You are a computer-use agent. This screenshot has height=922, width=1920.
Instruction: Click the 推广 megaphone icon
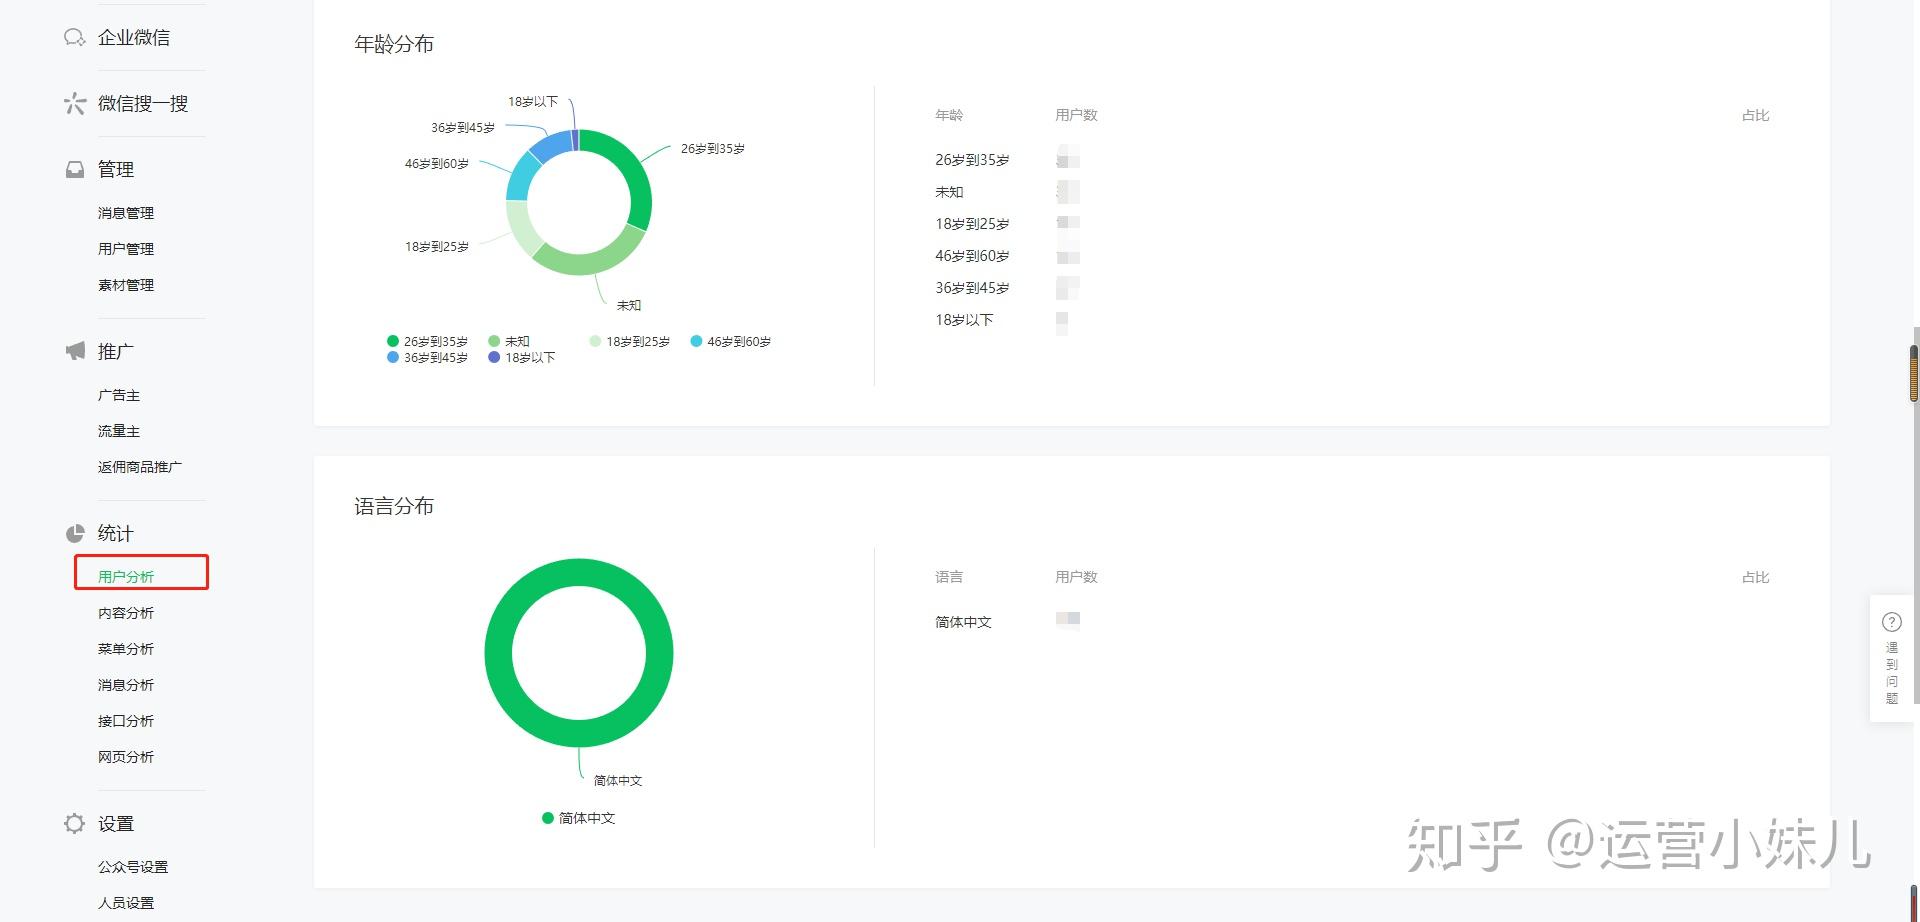(75, 351)
